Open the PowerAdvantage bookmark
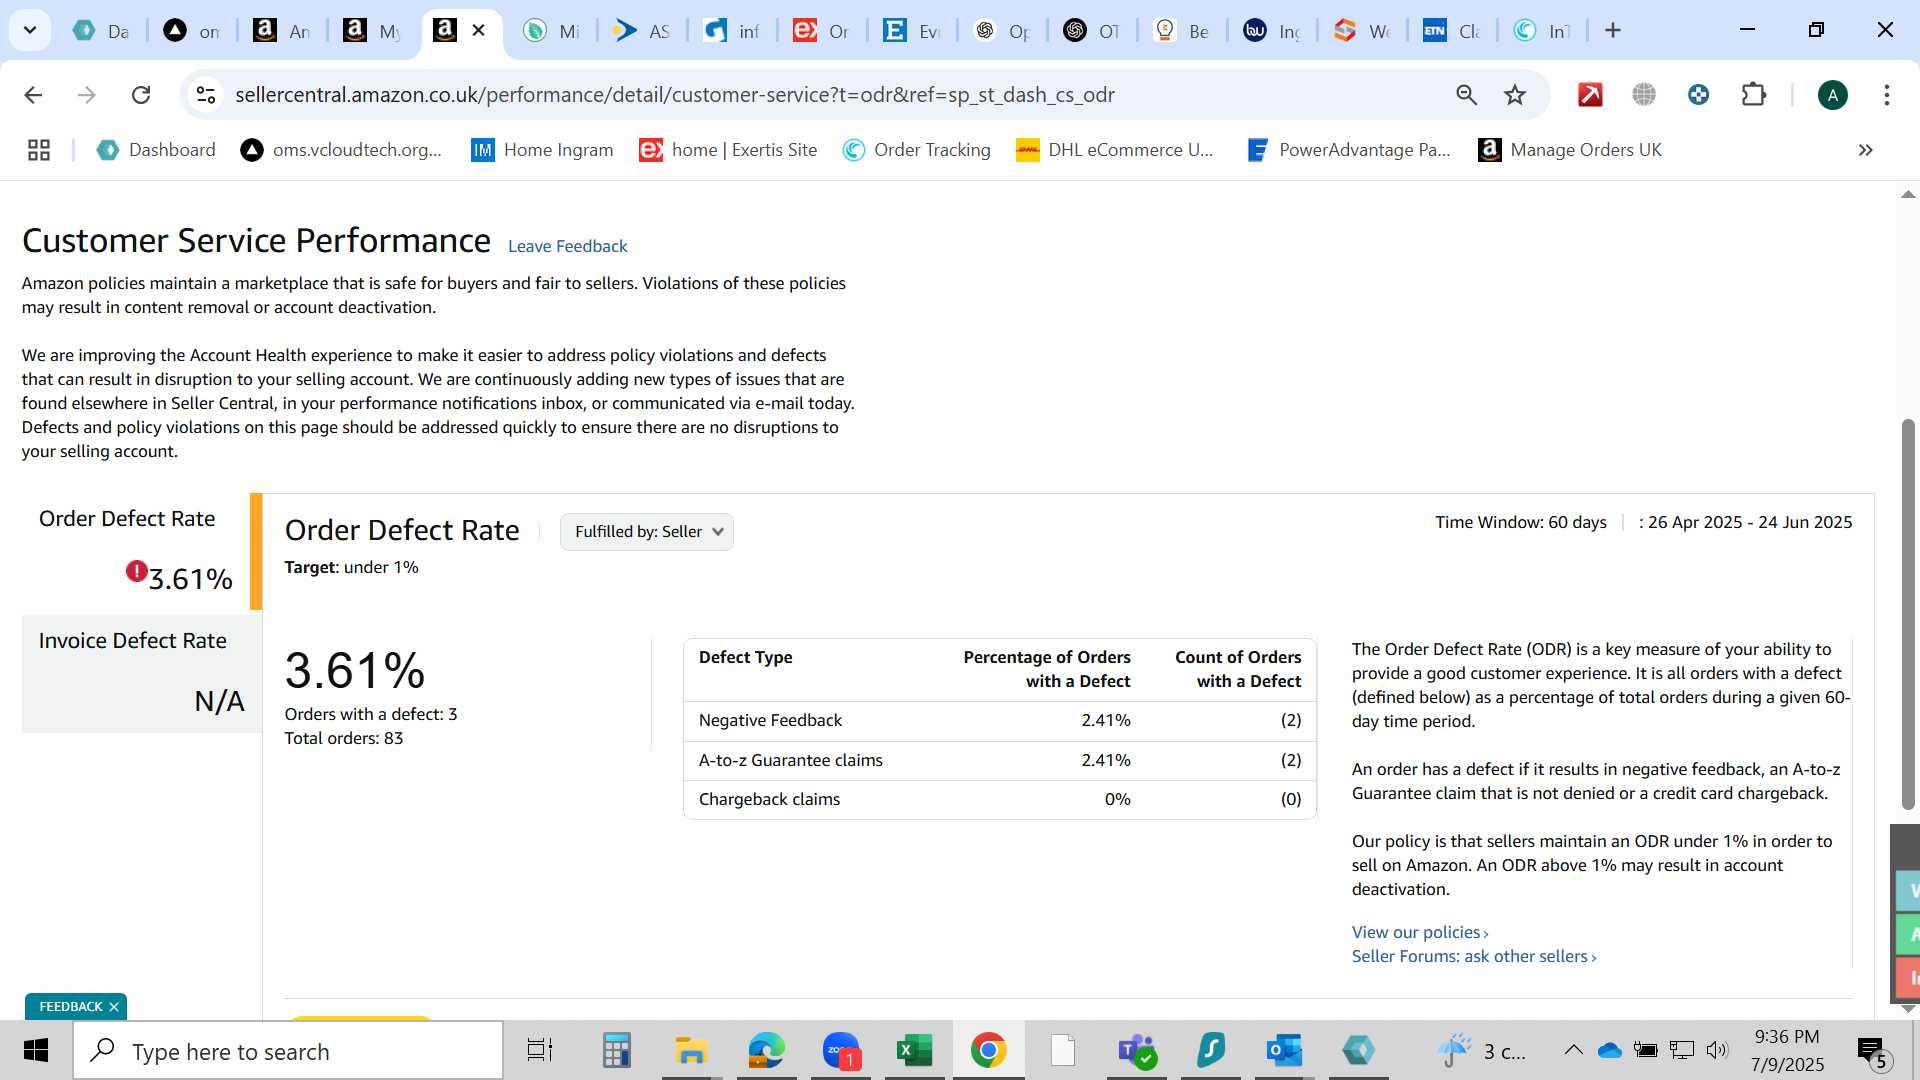 [x=1348, y=150]
